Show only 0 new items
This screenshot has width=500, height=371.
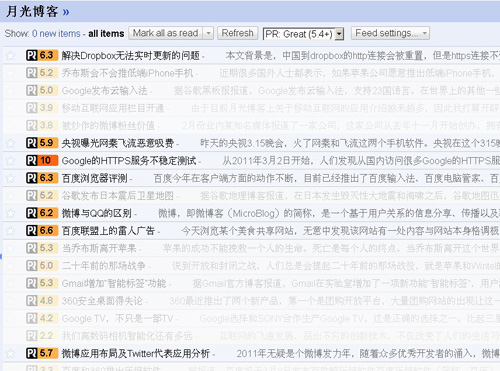click(x=56, y=34)
